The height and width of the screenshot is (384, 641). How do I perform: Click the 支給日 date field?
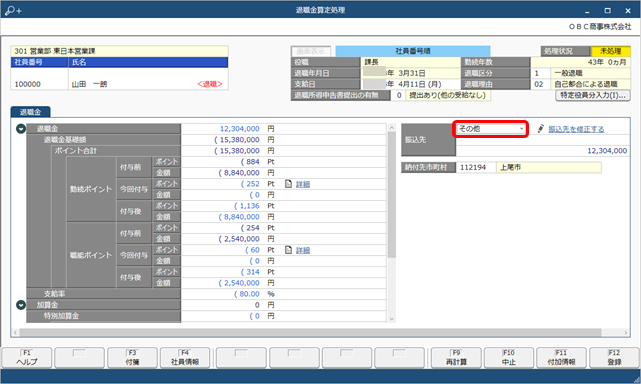[410, 84]
